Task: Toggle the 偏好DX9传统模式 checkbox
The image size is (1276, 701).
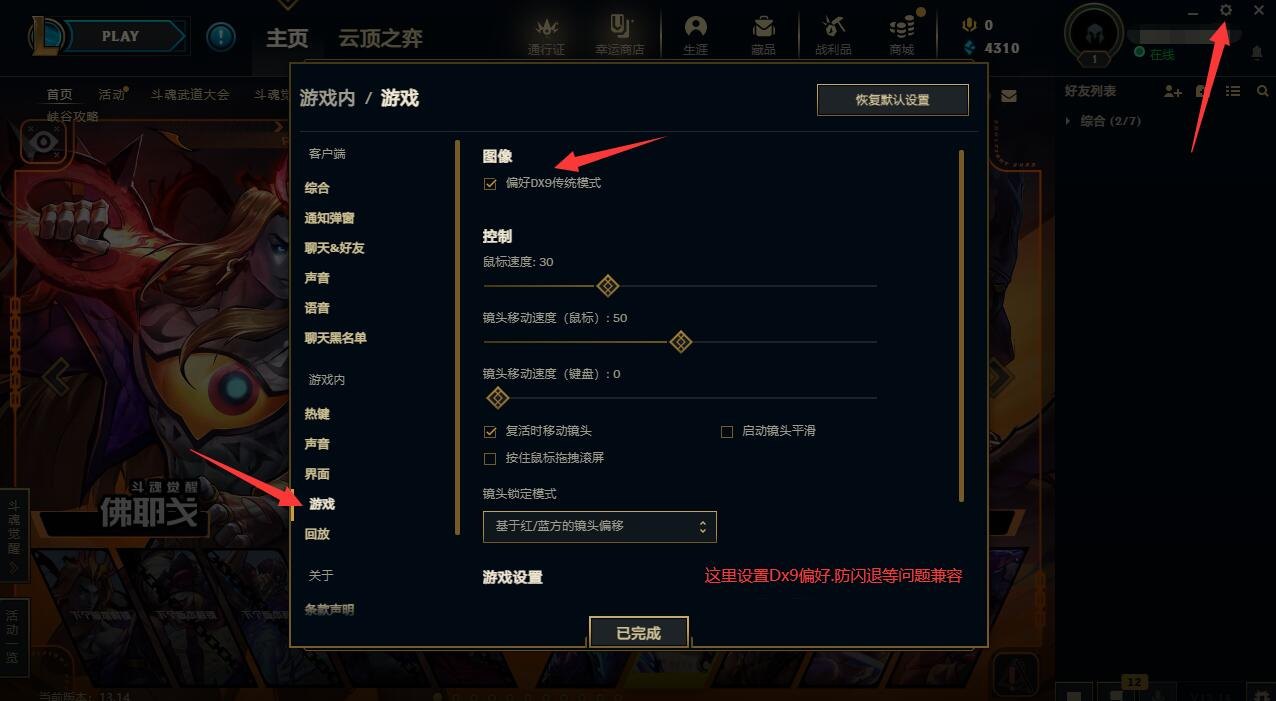Action: coord(490,184)
